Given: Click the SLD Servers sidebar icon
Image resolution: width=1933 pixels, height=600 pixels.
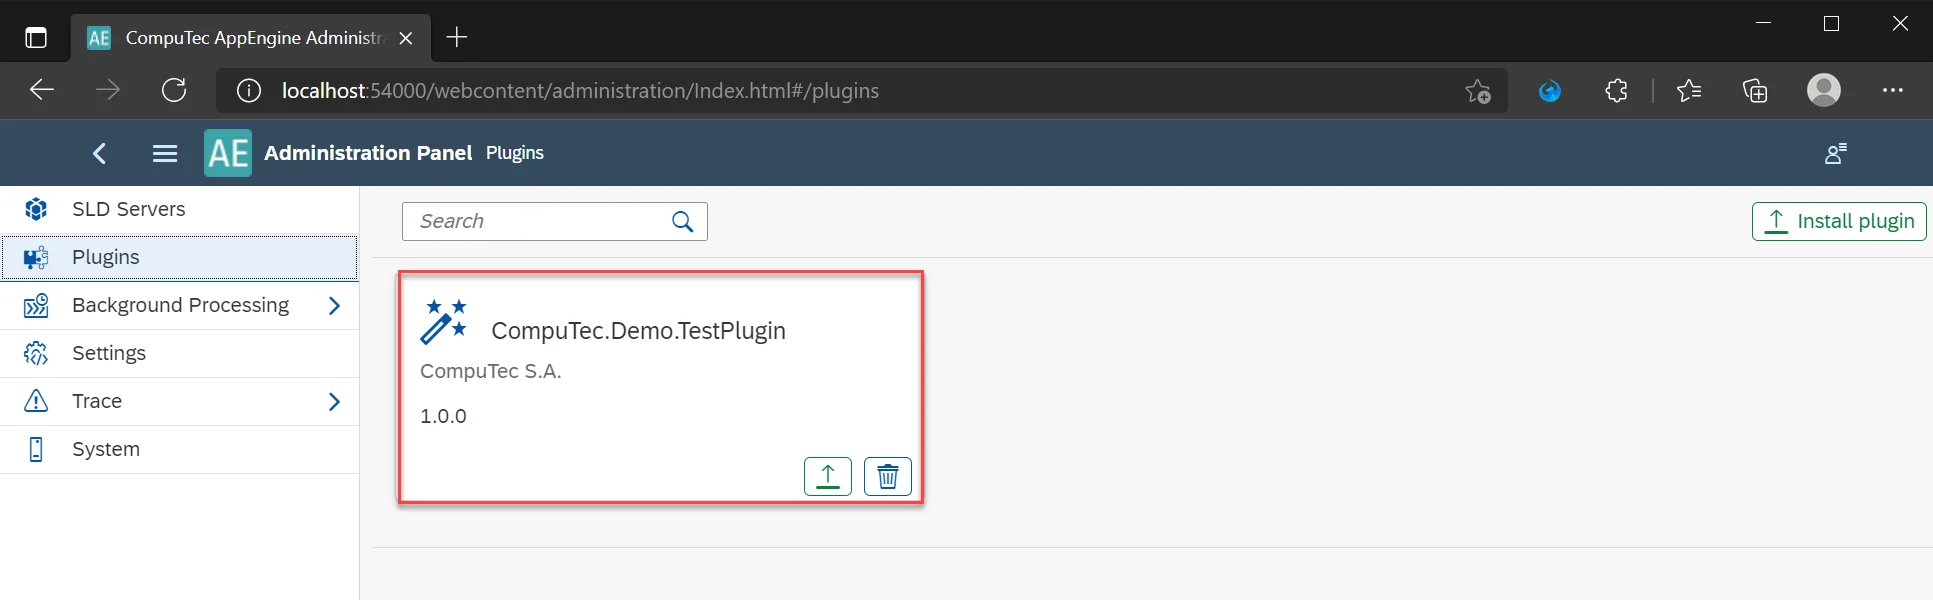Looking at the screenshot, I should click(x=36, y=209).
